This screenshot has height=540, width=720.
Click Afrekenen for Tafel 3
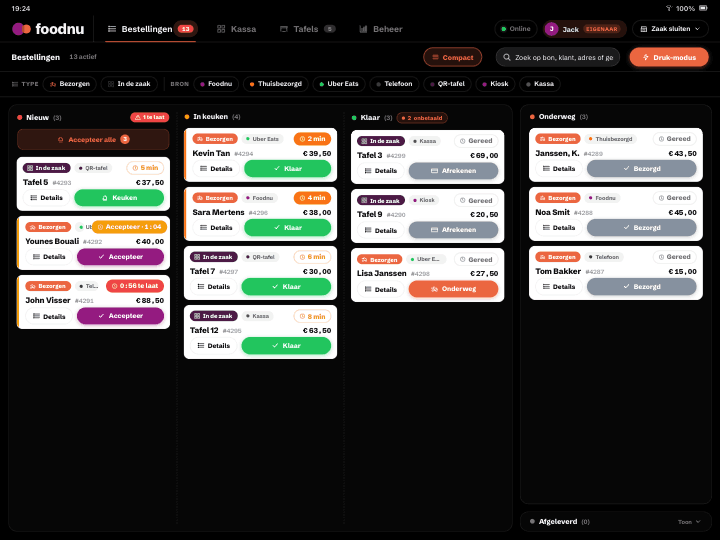tap(453, 171)
